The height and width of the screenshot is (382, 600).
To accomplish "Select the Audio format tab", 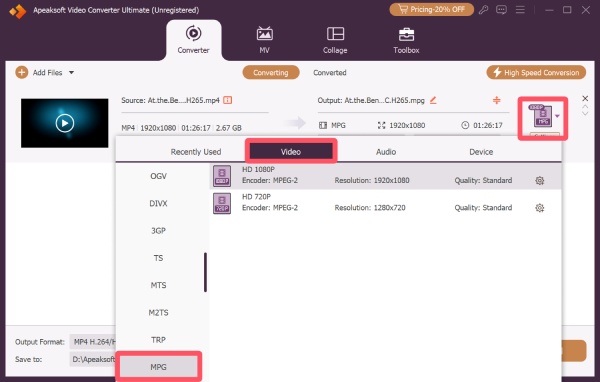I will point(386,152).
